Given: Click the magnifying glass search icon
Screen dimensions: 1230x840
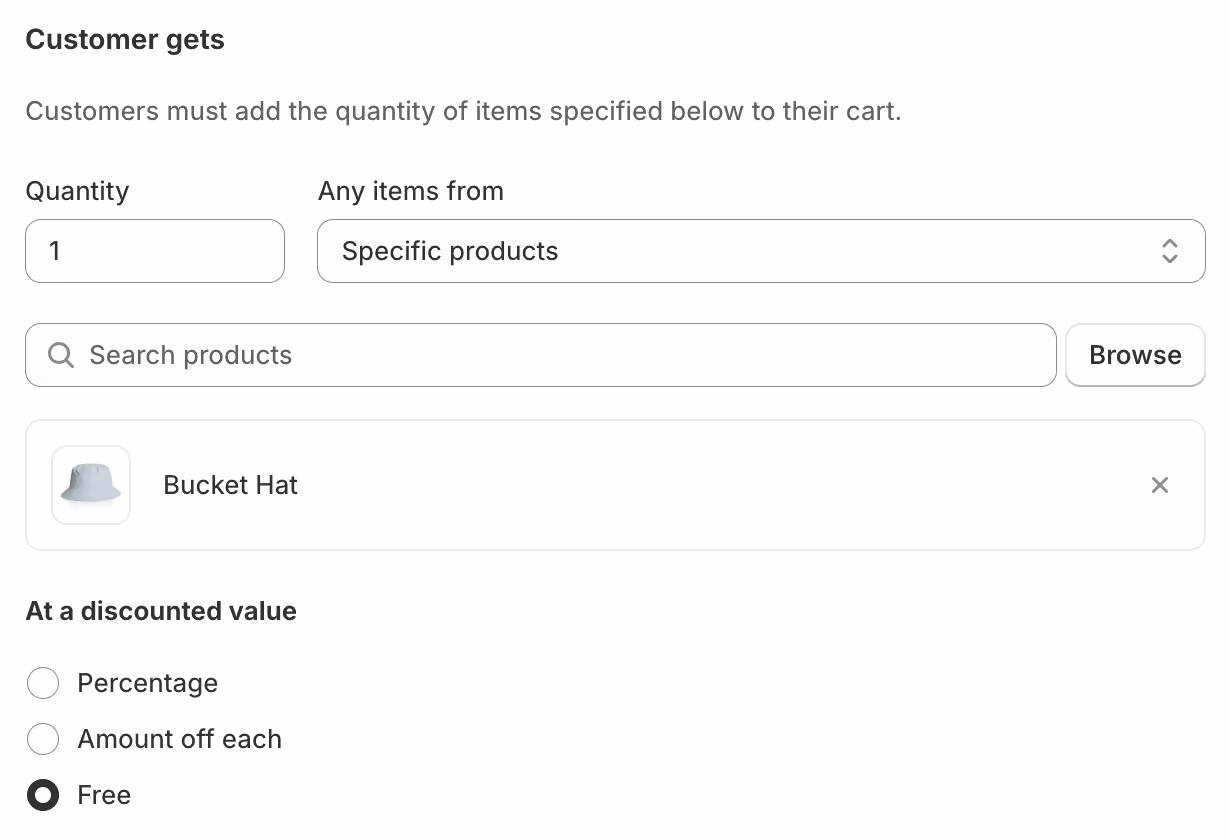Looking at the screenshot, I should point(61,355).
